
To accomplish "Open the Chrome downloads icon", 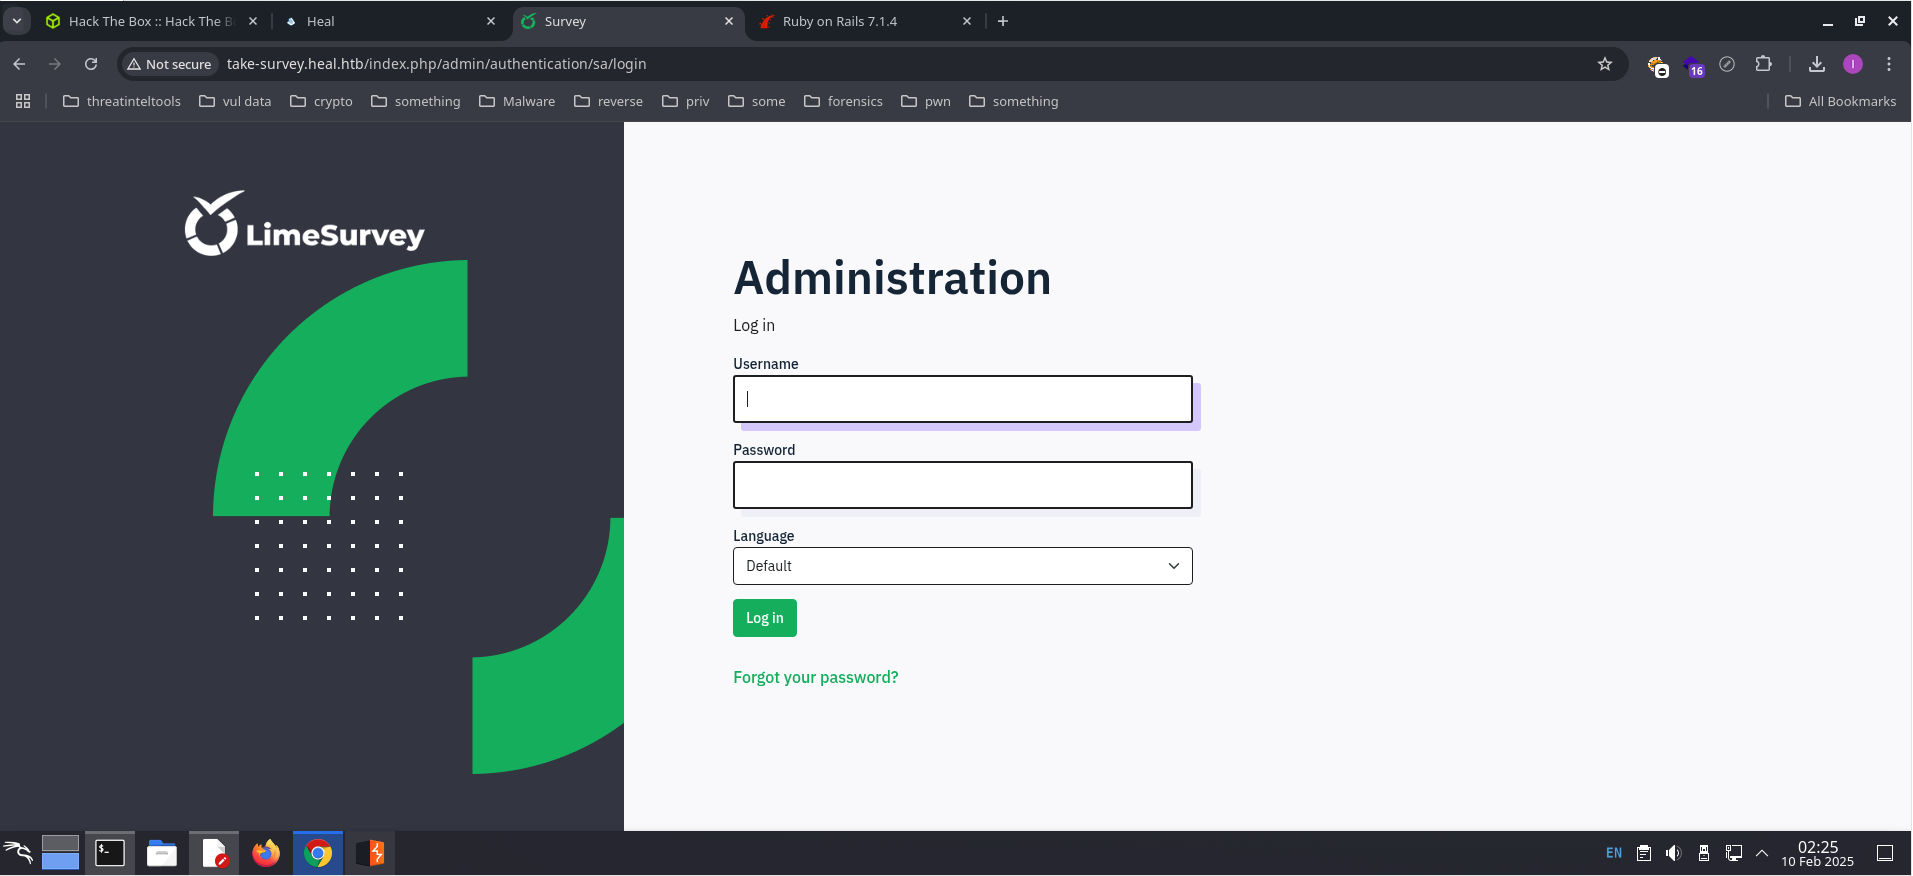I will [x=1817, y=64].
